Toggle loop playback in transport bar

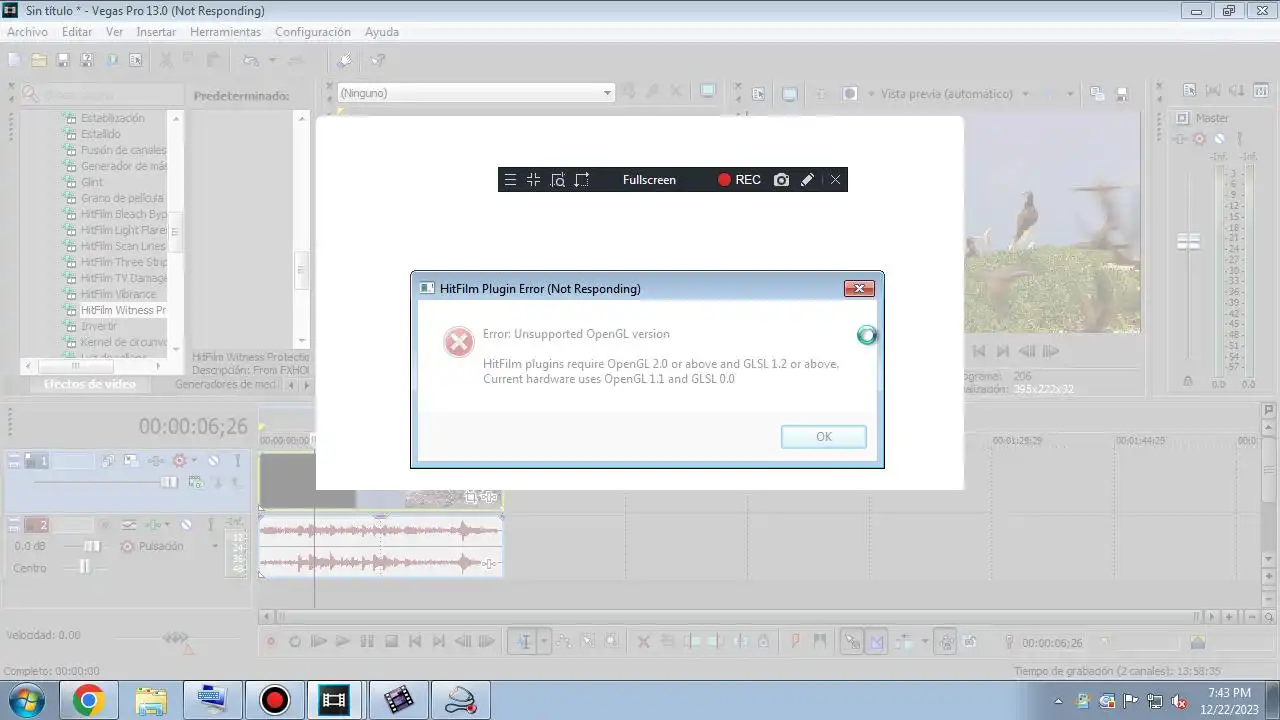295,642
